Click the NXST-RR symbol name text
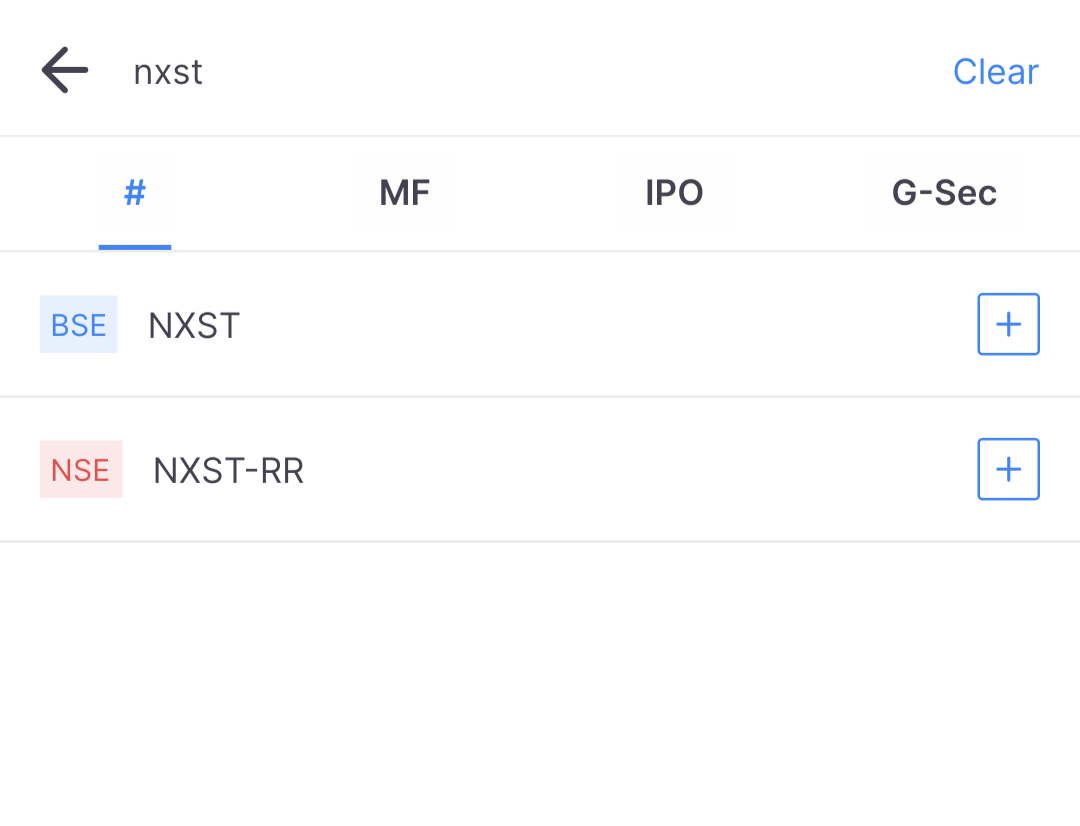The height and width of the screenshot is (826, 1080). pos(229,471)
